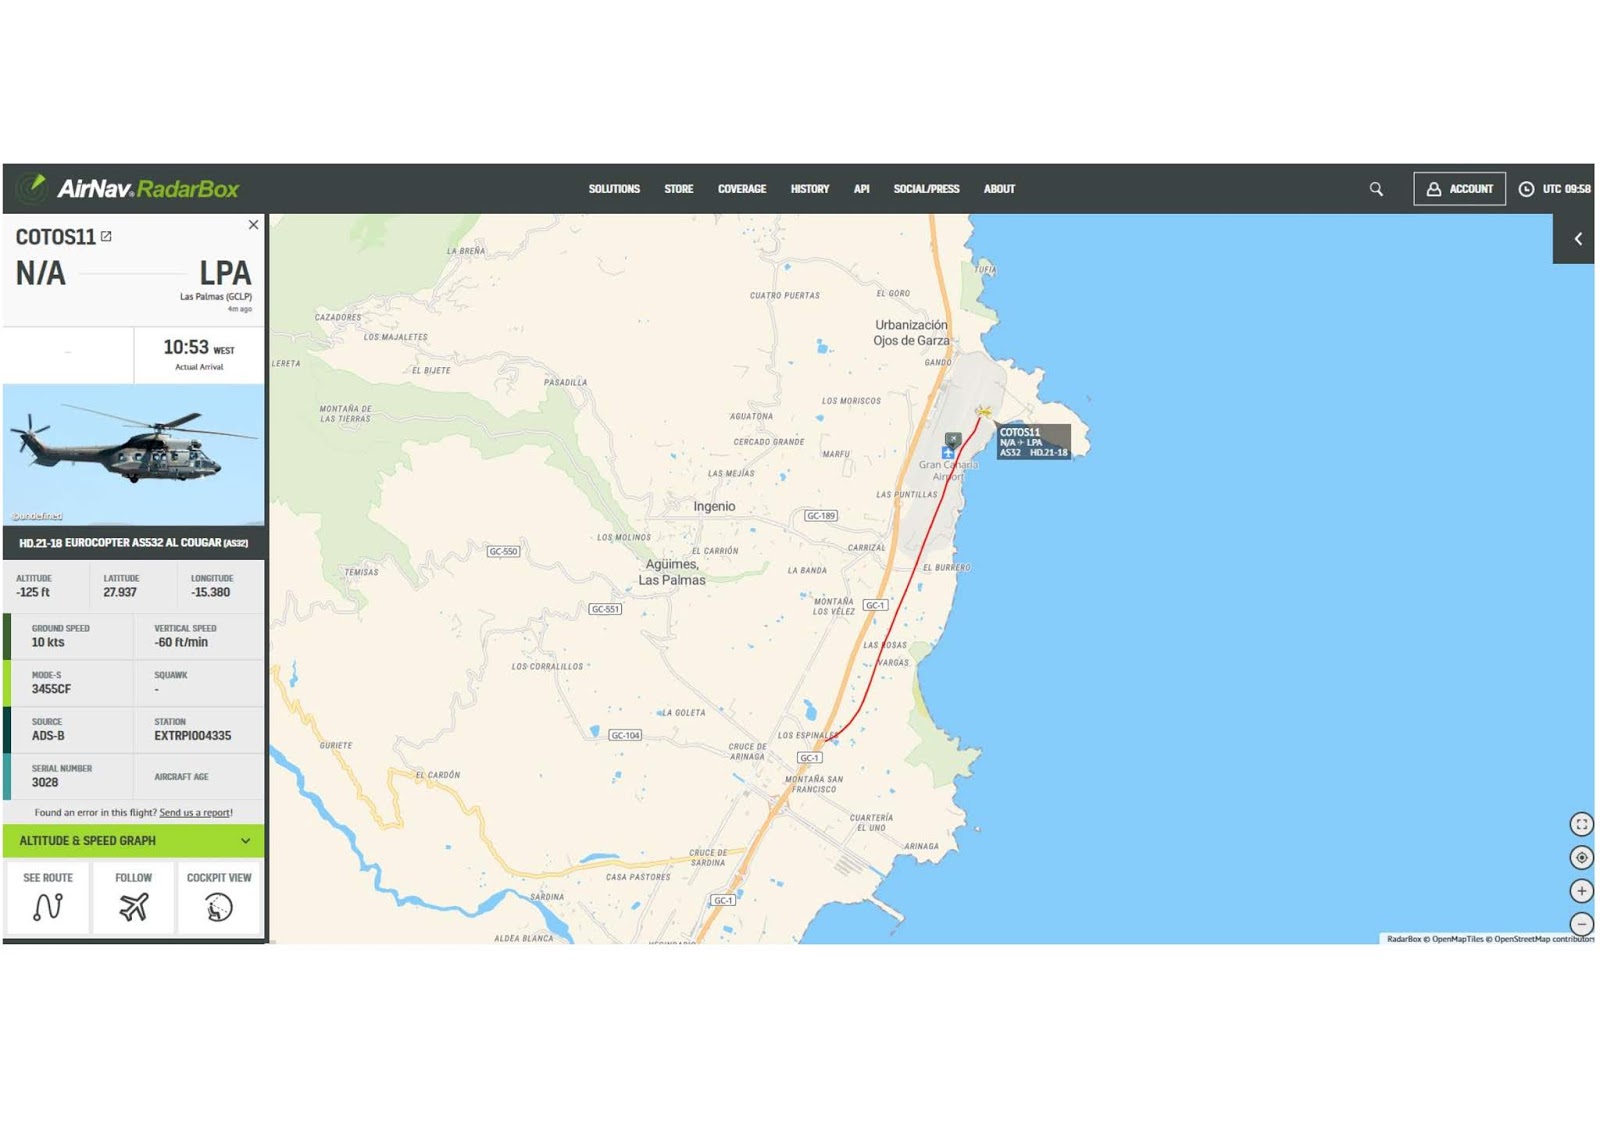Click the station value EXTRPI004335
This screenshot has height=1131, width=1600.
click(193, 736)
